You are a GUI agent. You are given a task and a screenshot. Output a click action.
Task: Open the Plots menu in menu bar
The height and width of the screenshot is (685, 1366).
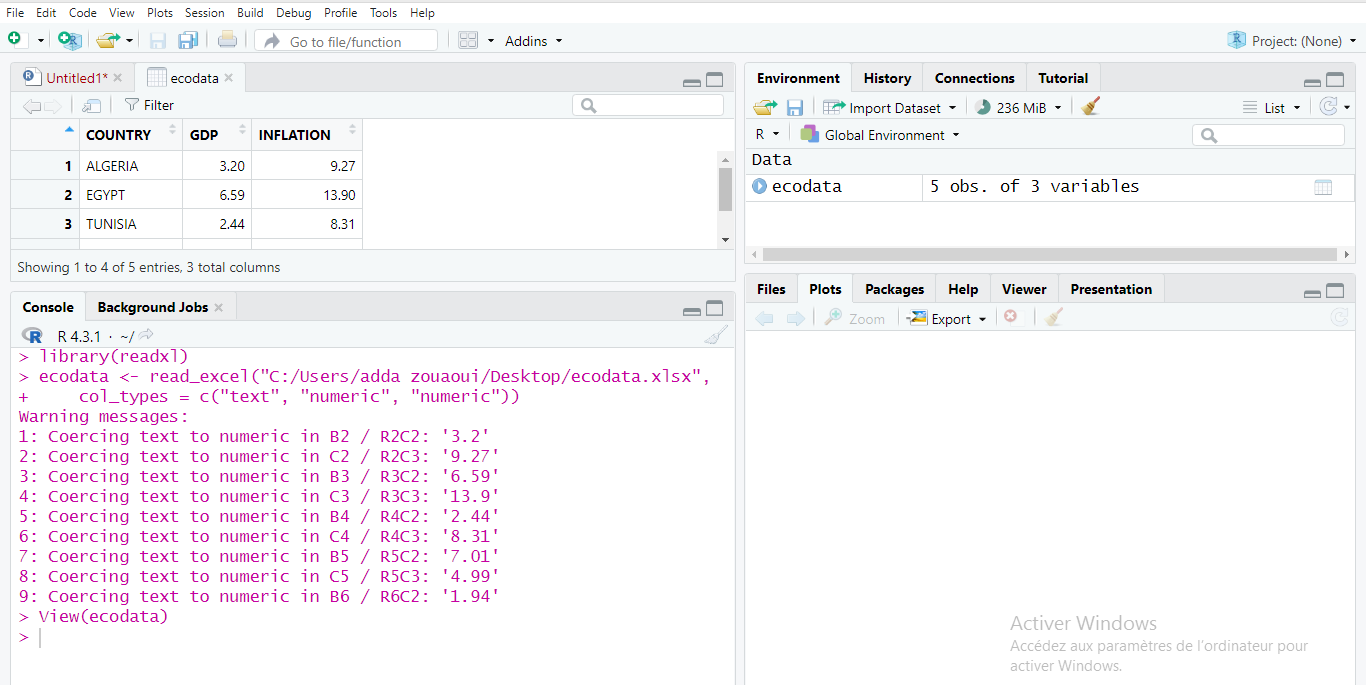point(159,13)
